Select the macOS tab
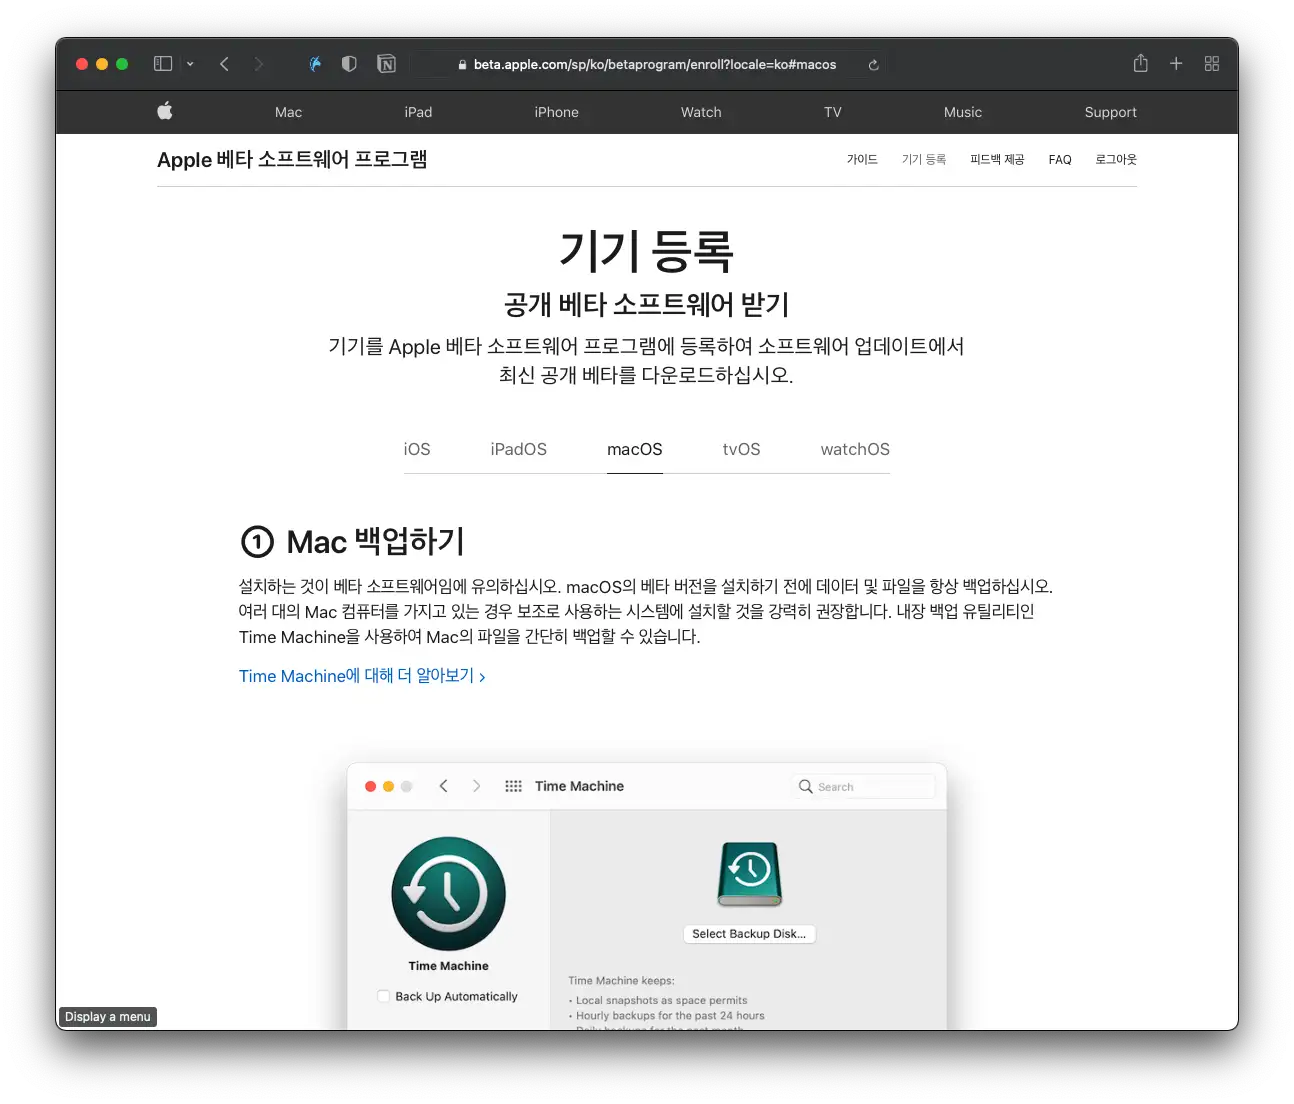This screenshot has height=1104, width=1294. coord(635,449)
